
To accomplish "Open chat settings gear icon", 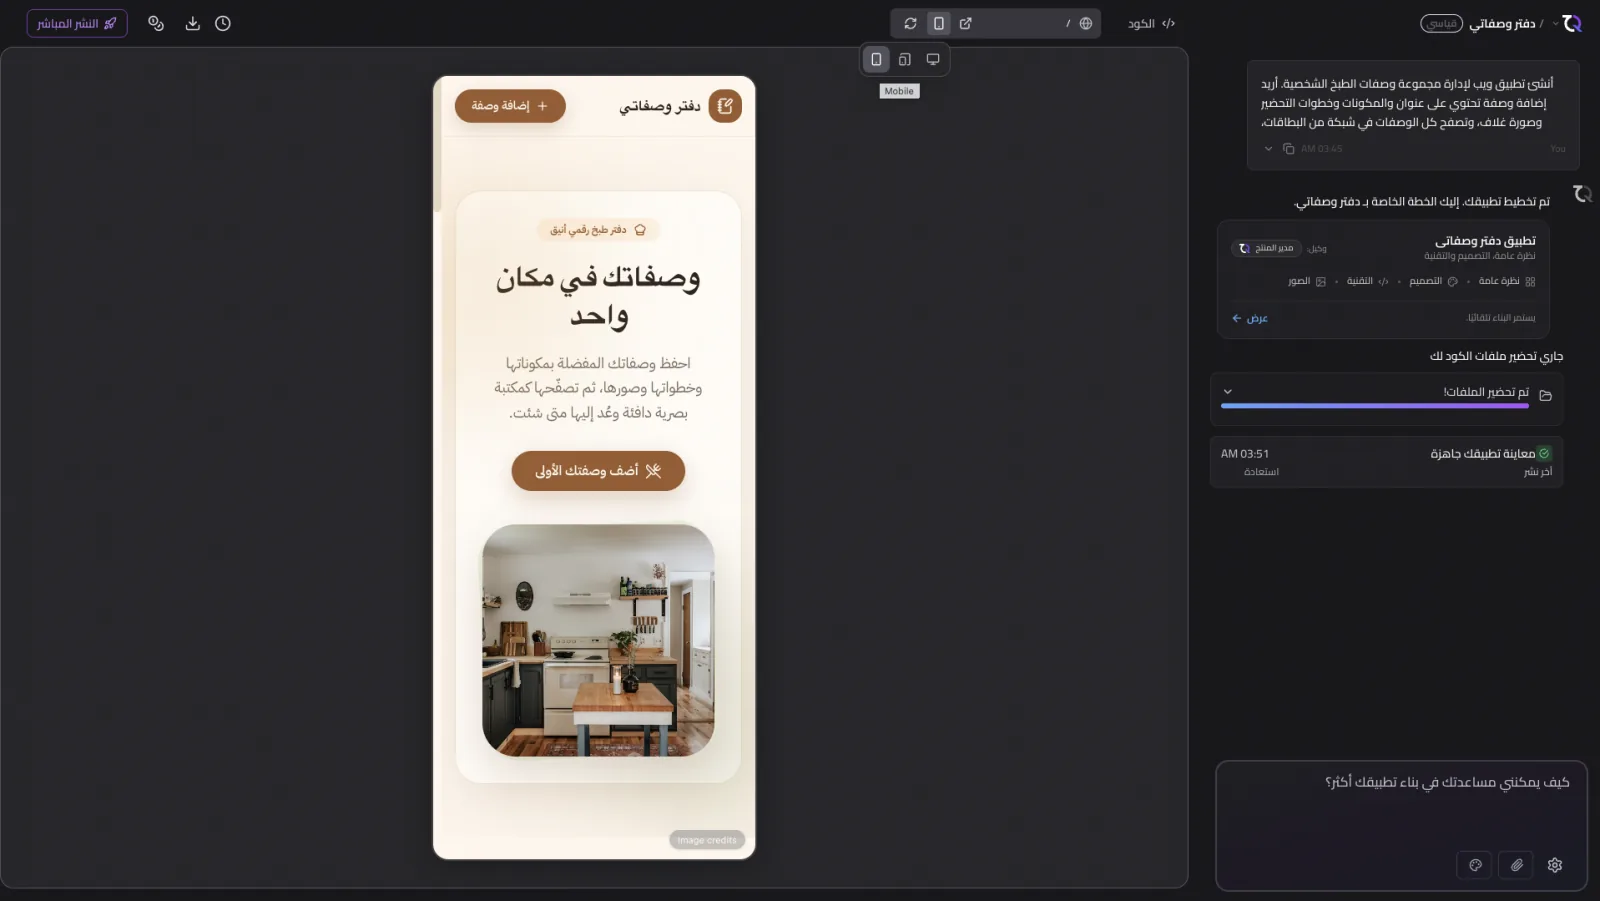I will [1555, 865].
